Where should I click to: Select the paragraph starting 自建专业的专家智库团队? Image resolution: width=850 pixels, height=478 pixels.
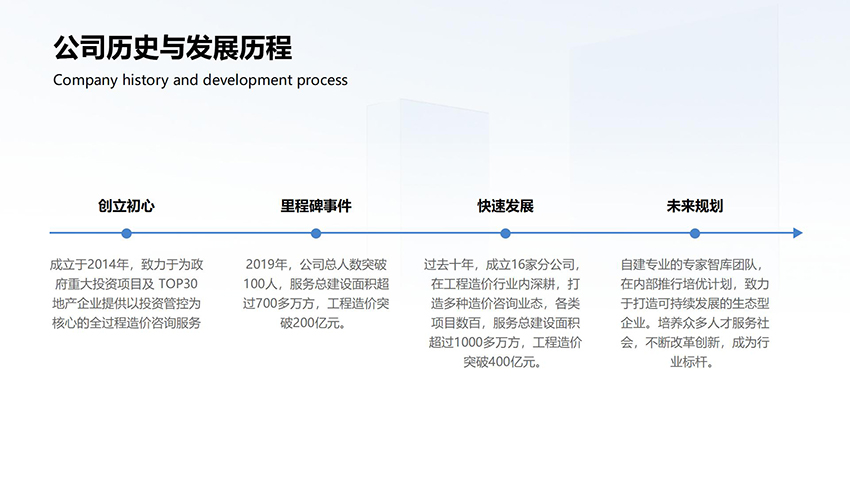(x=695, y=313)
